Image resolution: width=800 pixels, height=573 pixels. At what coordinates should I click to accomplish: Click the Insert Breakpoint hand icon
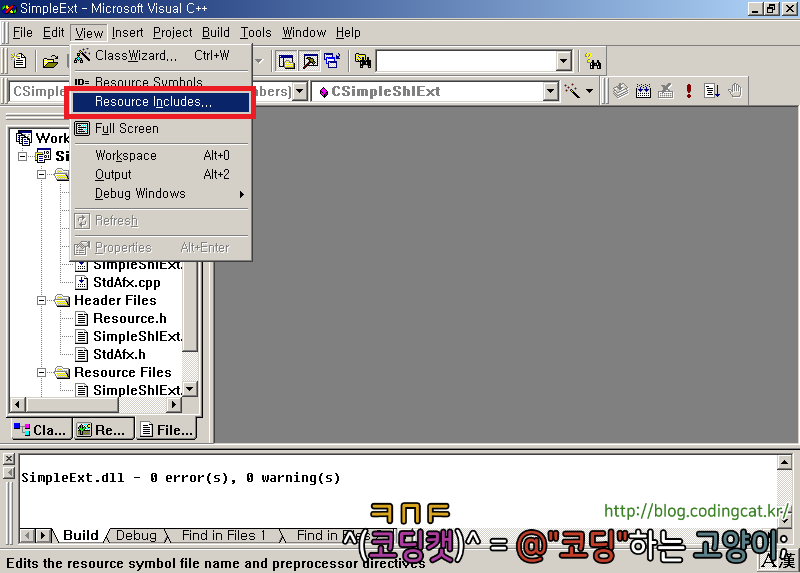coord(735,91)
